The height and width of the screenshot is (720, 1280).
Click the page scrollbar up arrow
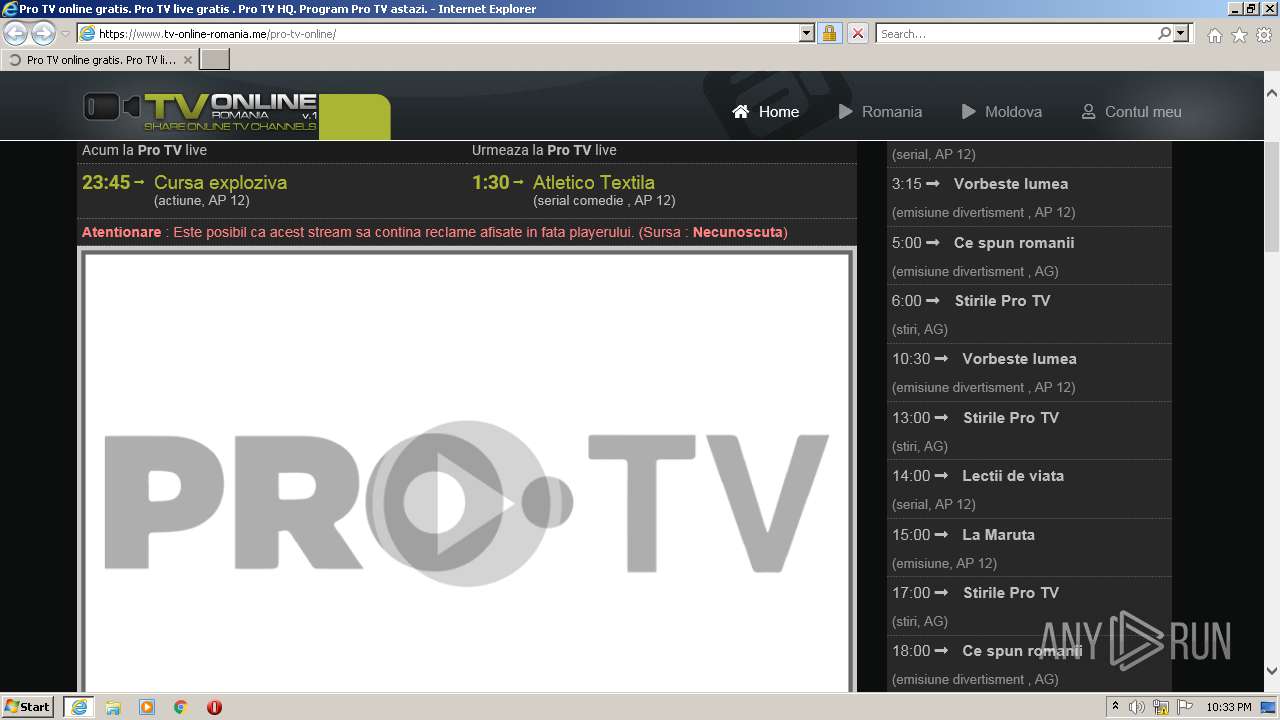point(1271,93)
